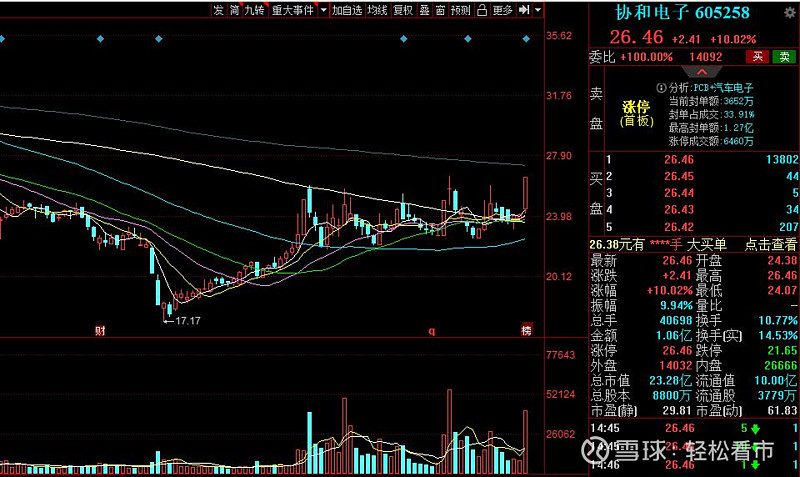Select 九转 in the chart toolbar
This screenshot has width=800, height=477.
pos(254,10)
